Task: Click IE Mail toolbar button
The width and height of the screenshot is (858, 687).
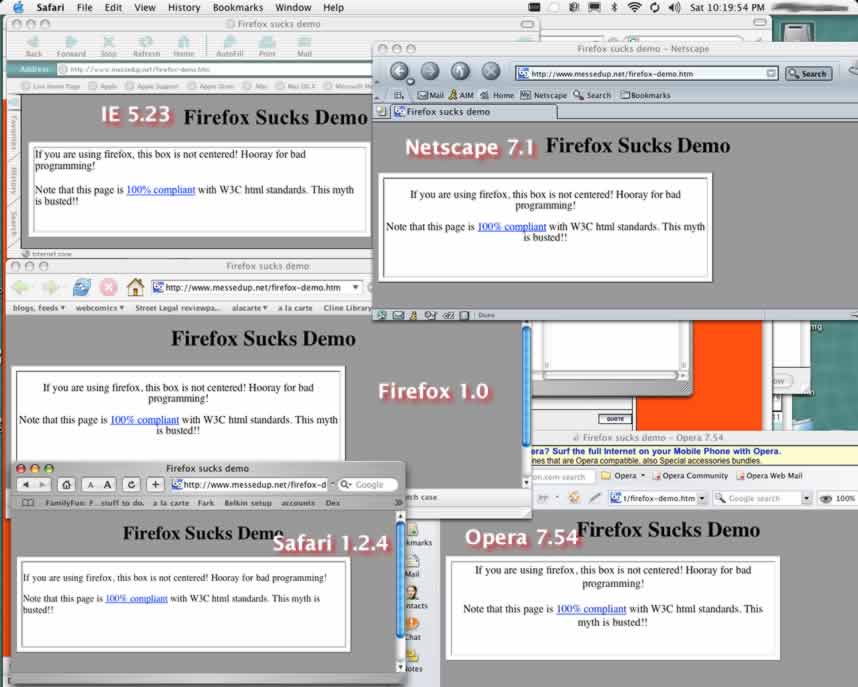Action: pos(304,47)
